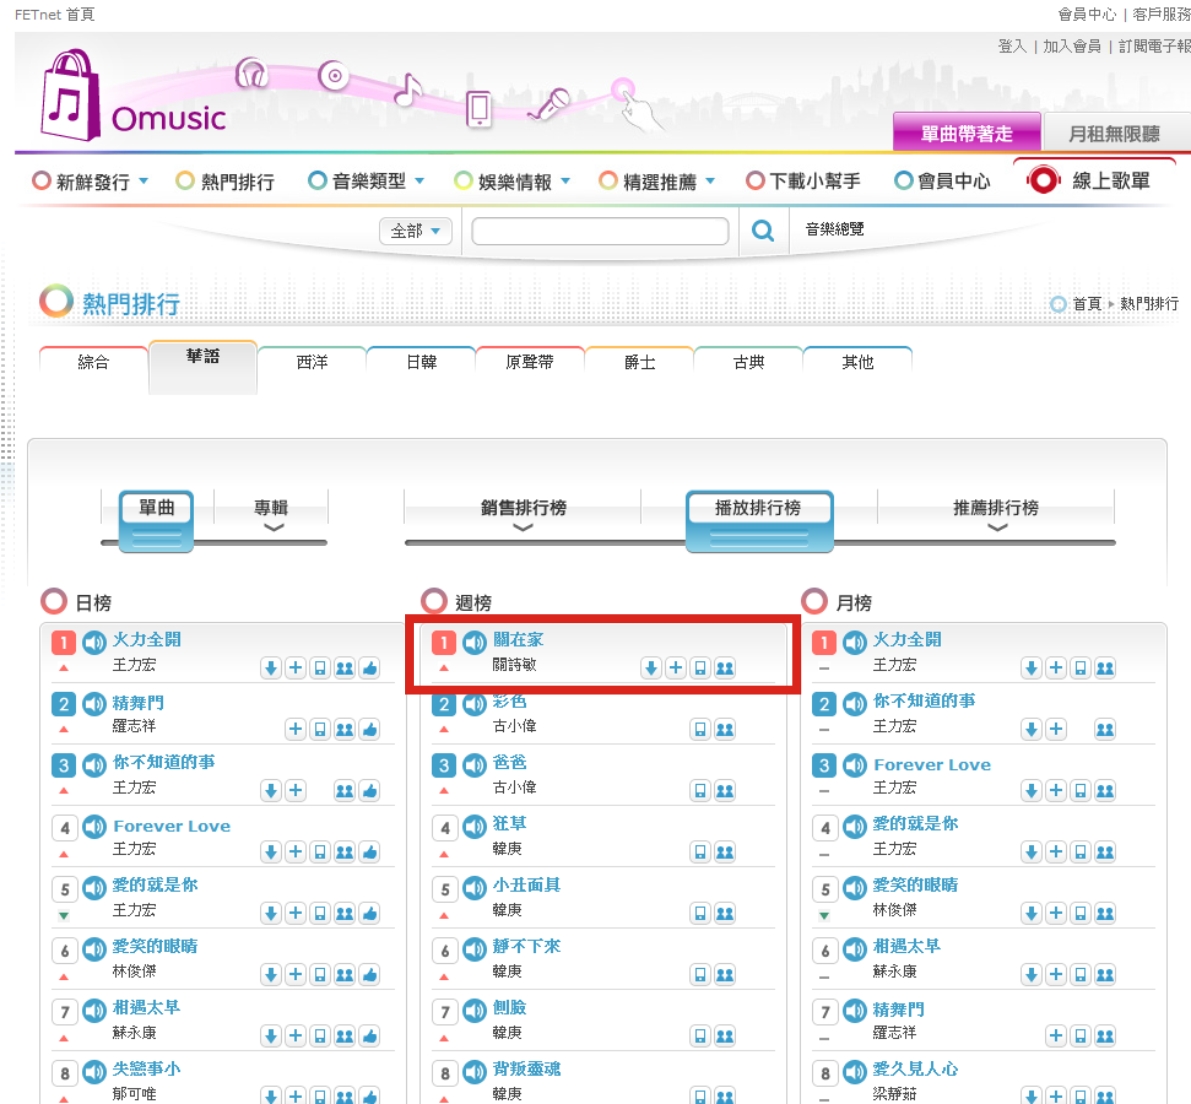Screen dimensions: 1191x1104
Task: Play preview of 關在家 in 週榜
Action: tap(475, 643)
